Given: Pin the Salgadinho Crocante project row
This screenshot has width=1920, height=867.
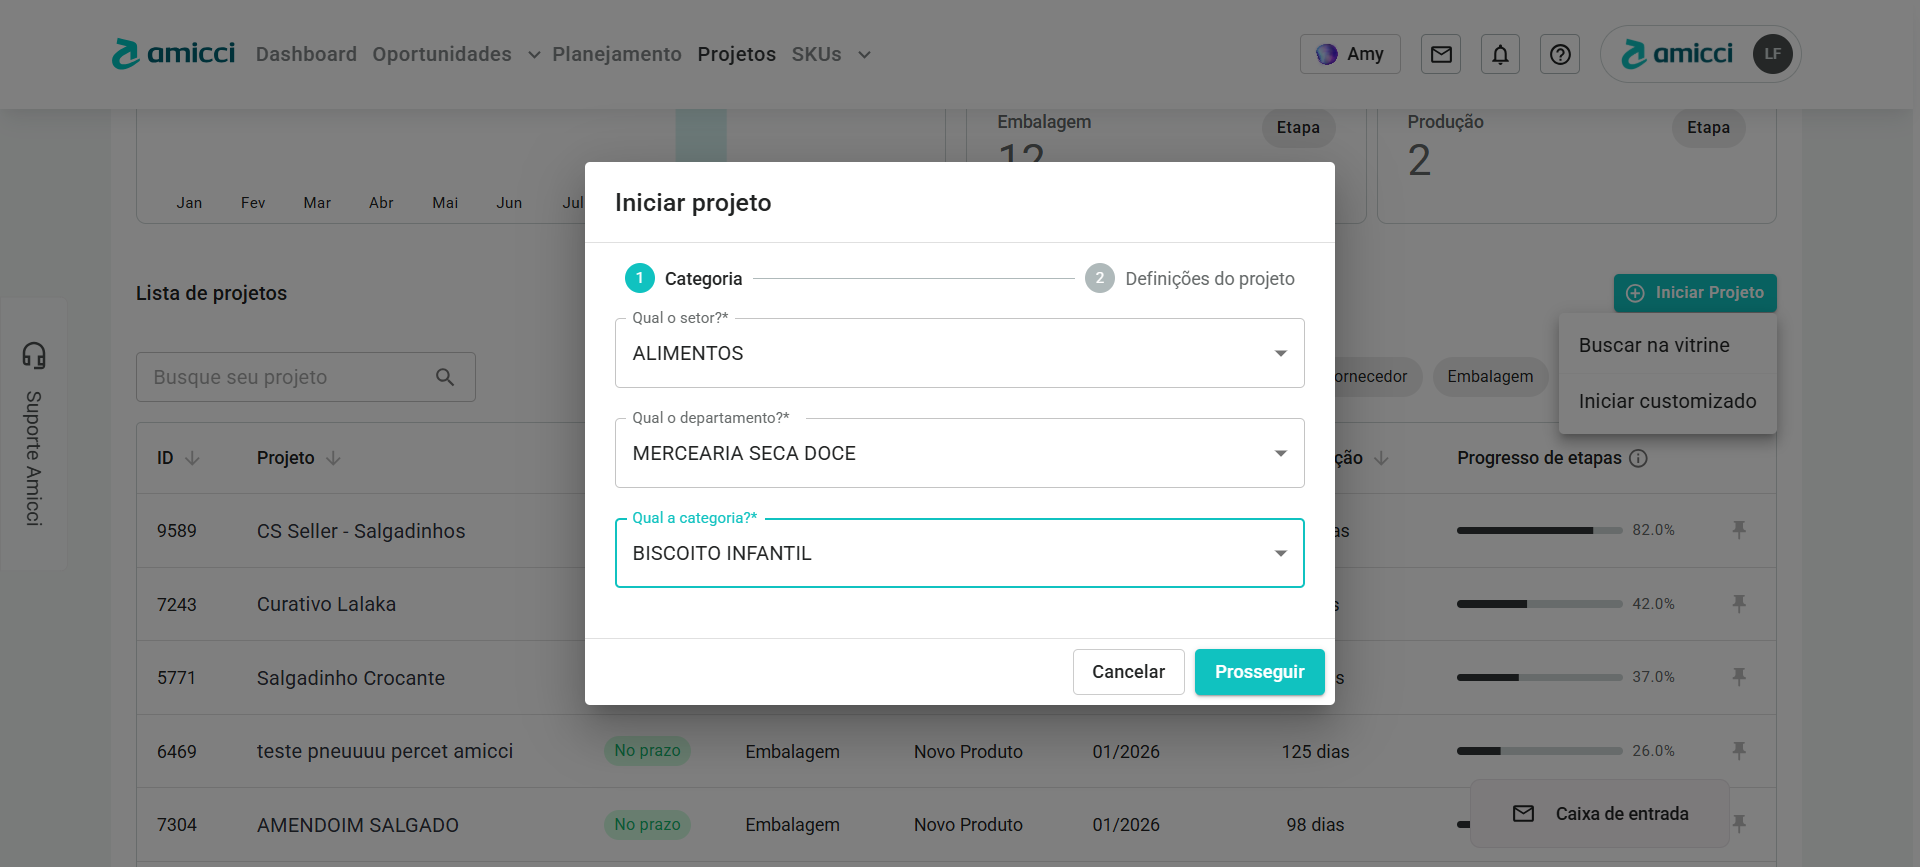Looking at the screenshot, I should click(x=1739, y=677).
